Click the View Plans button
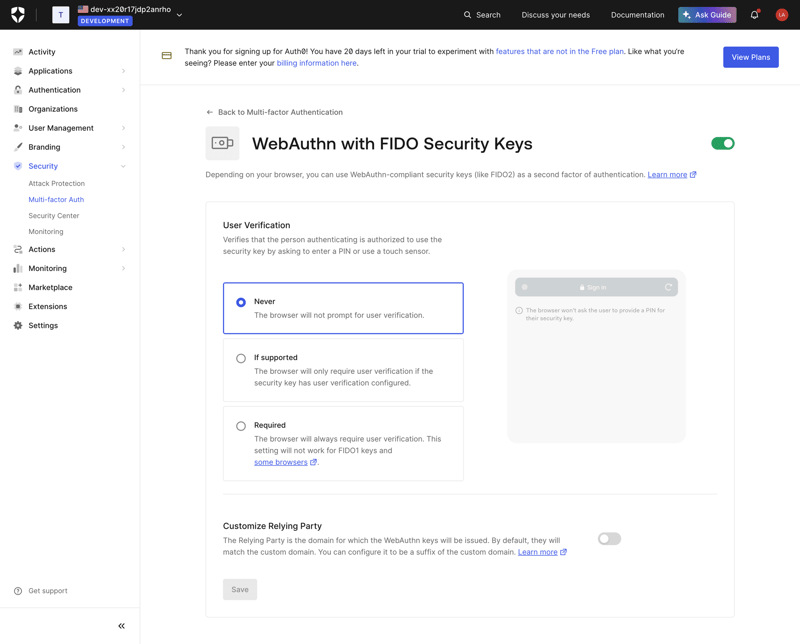800x644 pixels. (x=750, y=57)
